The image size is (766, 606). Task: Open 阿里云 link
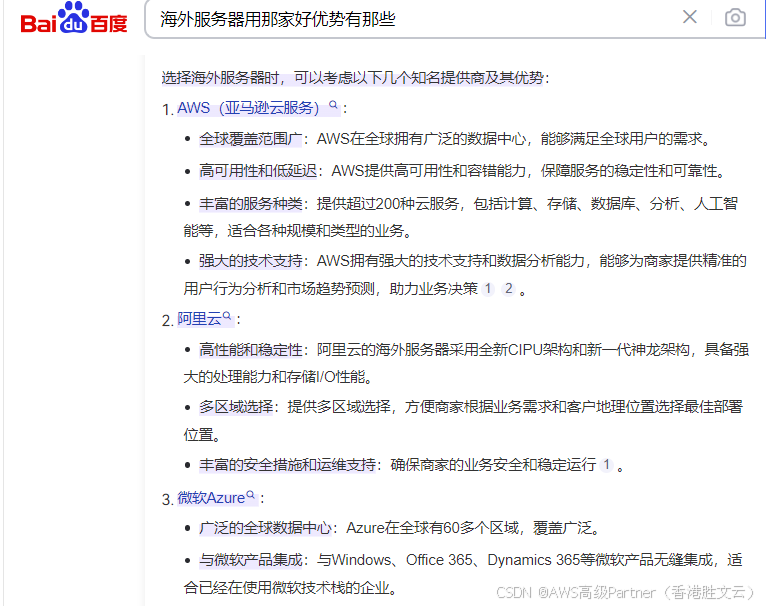[x=199, y=319]
